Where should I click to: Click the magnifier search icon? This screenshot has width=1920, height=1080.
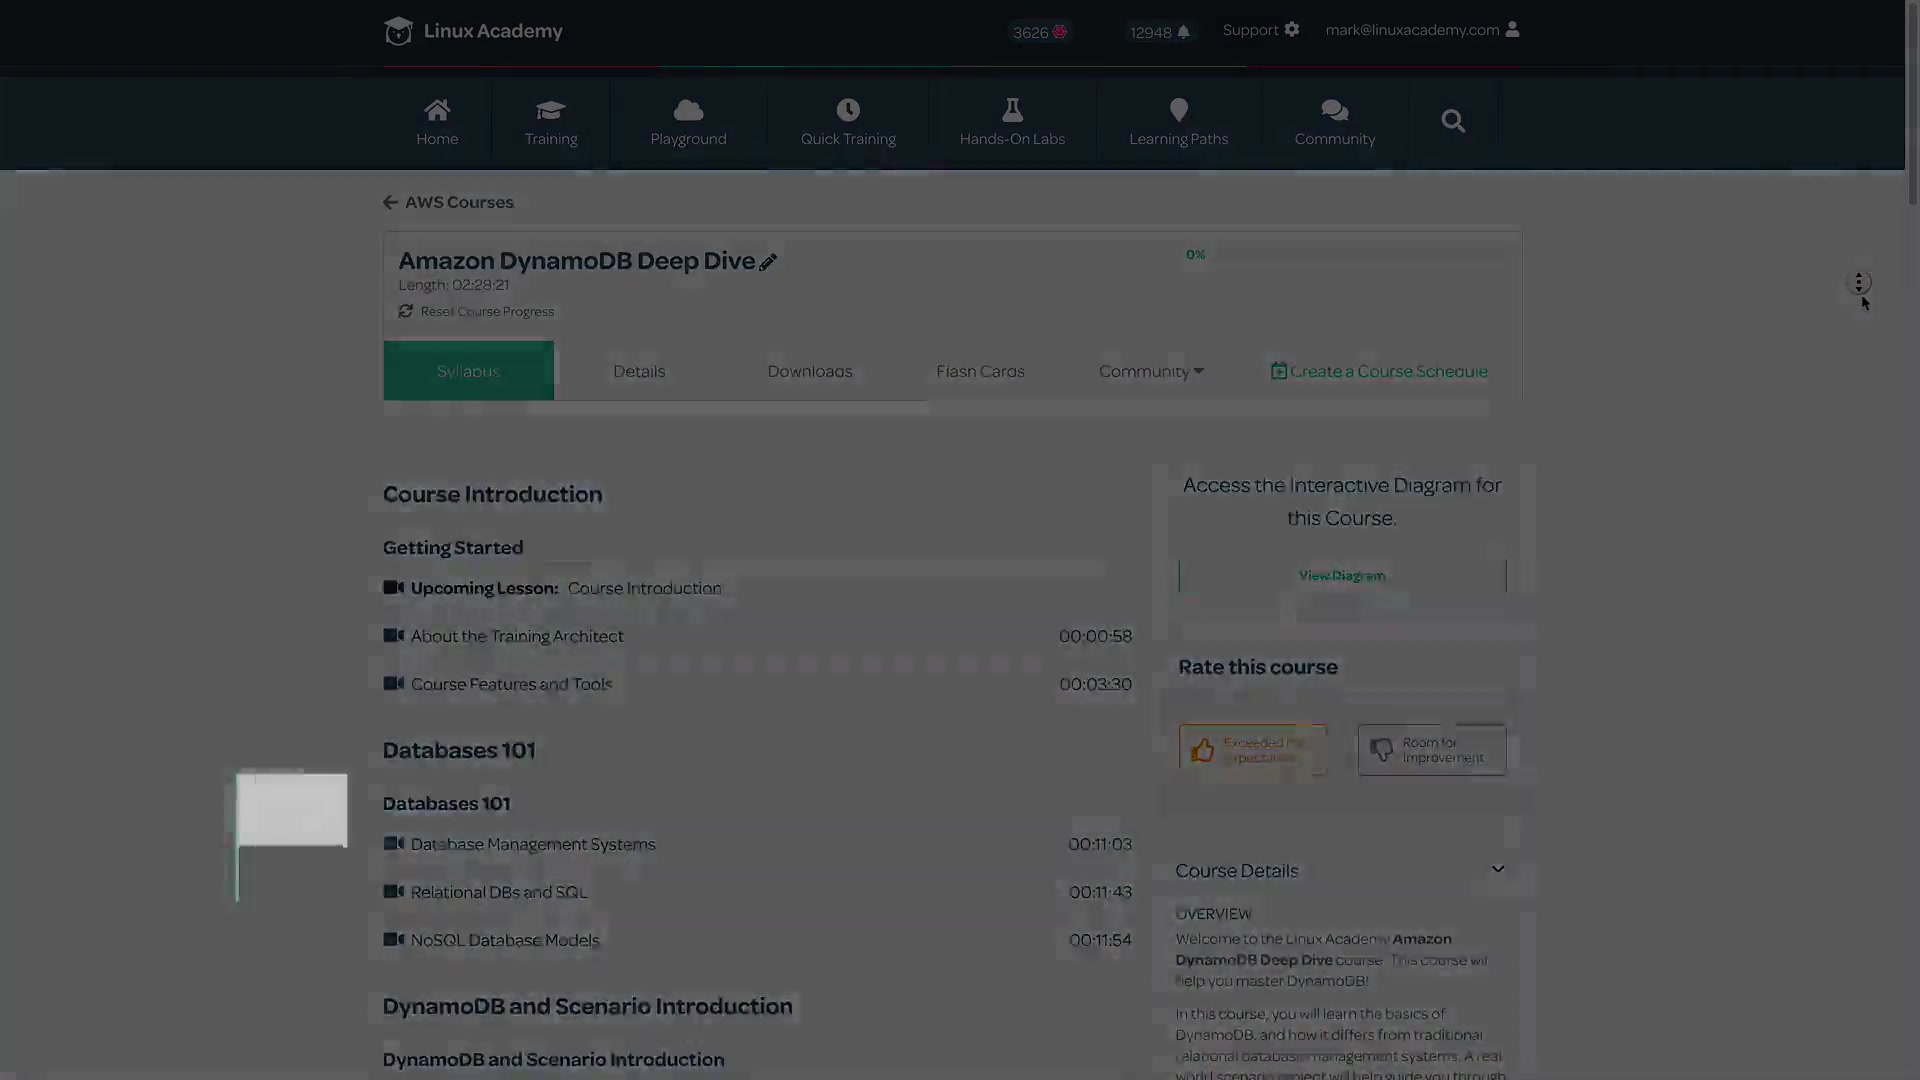[x=1453, y=121]
